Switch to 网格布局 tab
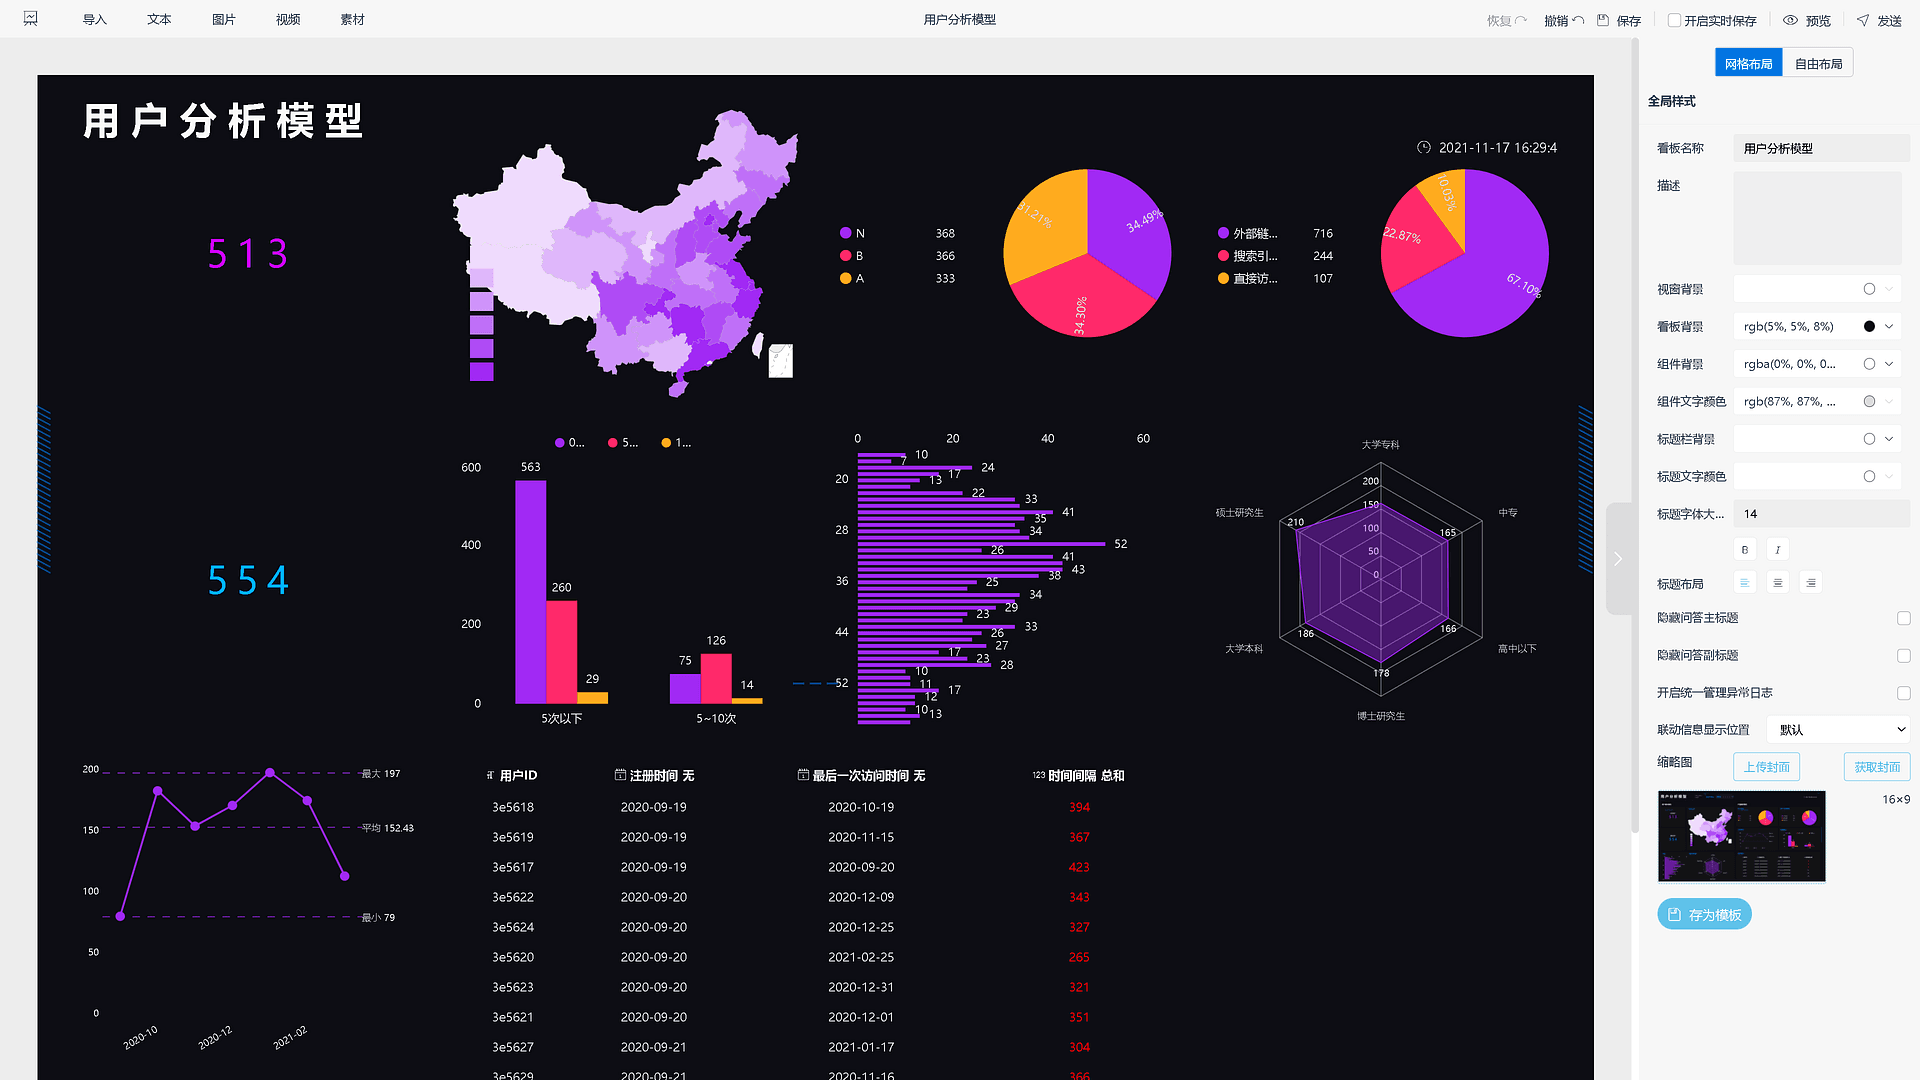Viewport: 1920px width, 1080px height. (x=1749, y=63)
